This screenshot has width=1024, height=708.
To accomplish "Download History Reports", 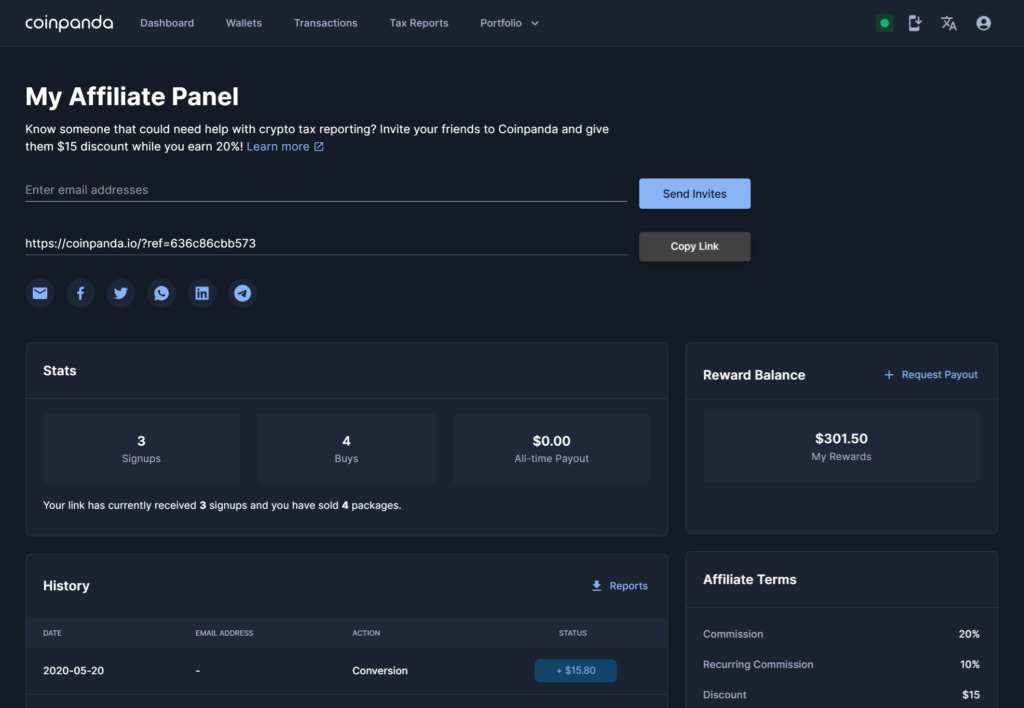I will [619, 586].
